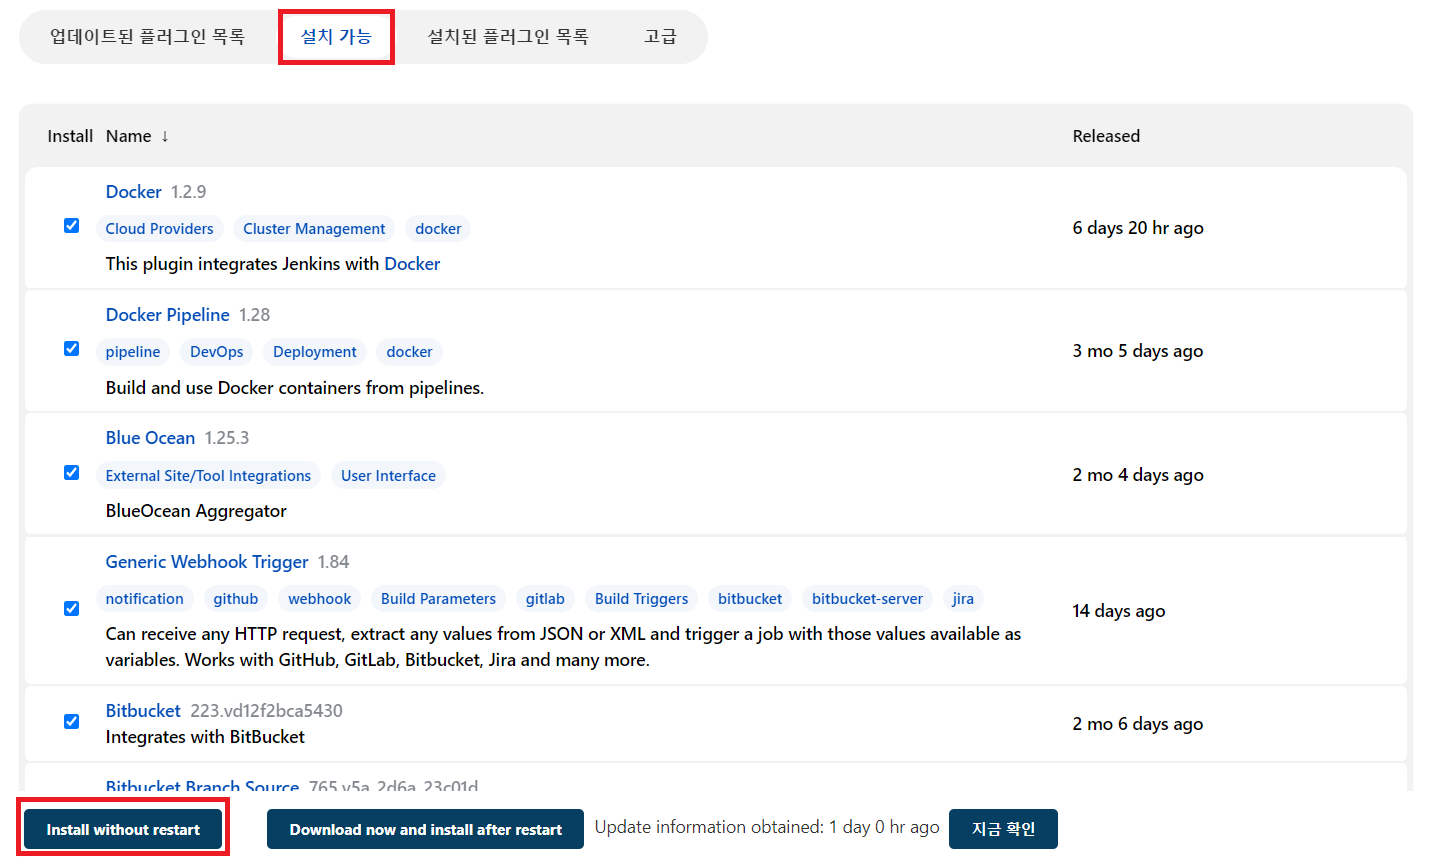Click Install without restart button
Screen dimensions: 1439x859
(123, 830)
